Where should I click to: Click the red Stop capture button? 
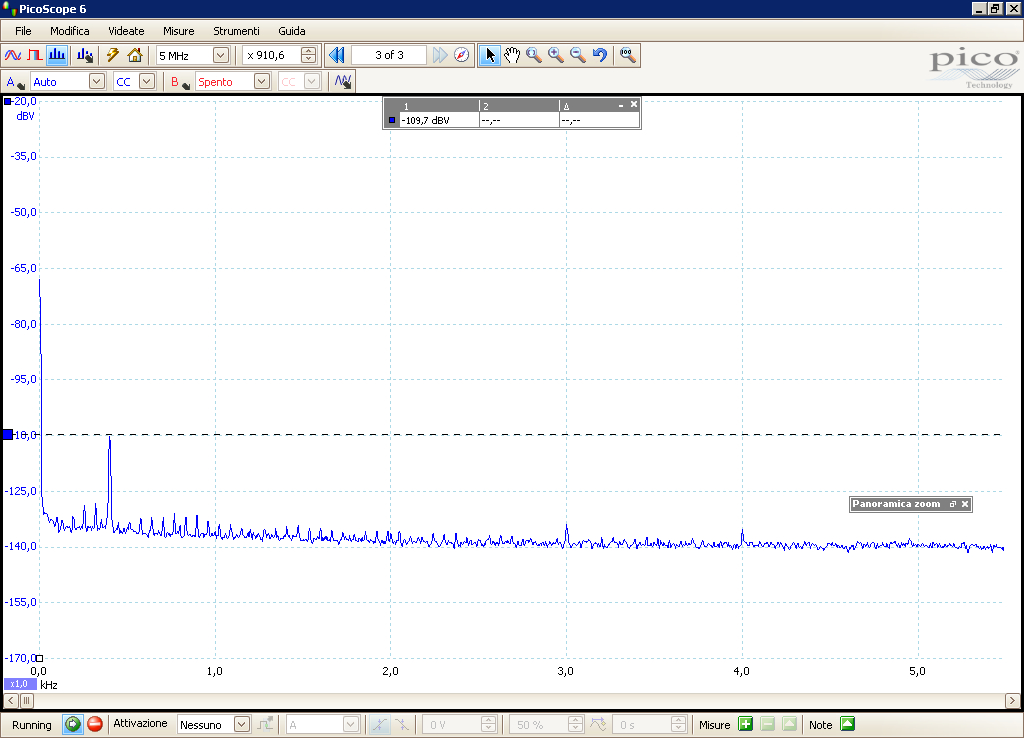pos(95,724)
